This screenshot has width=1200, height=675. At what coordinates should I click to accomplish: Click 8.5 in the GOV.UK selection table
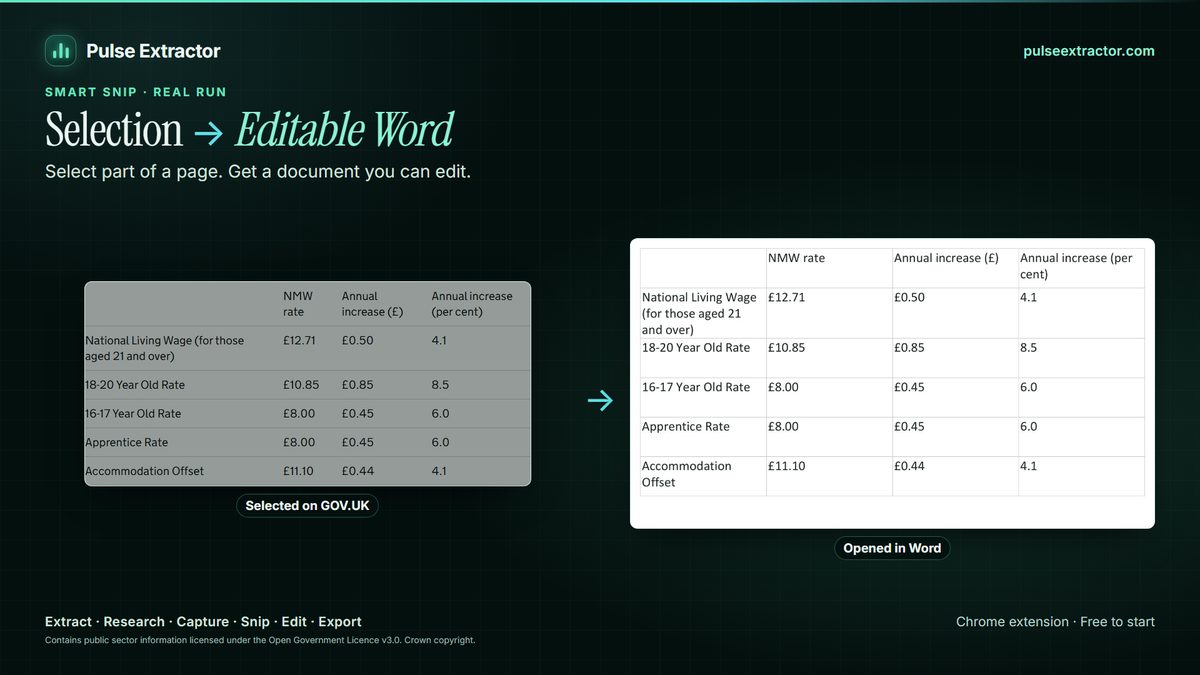440,385
